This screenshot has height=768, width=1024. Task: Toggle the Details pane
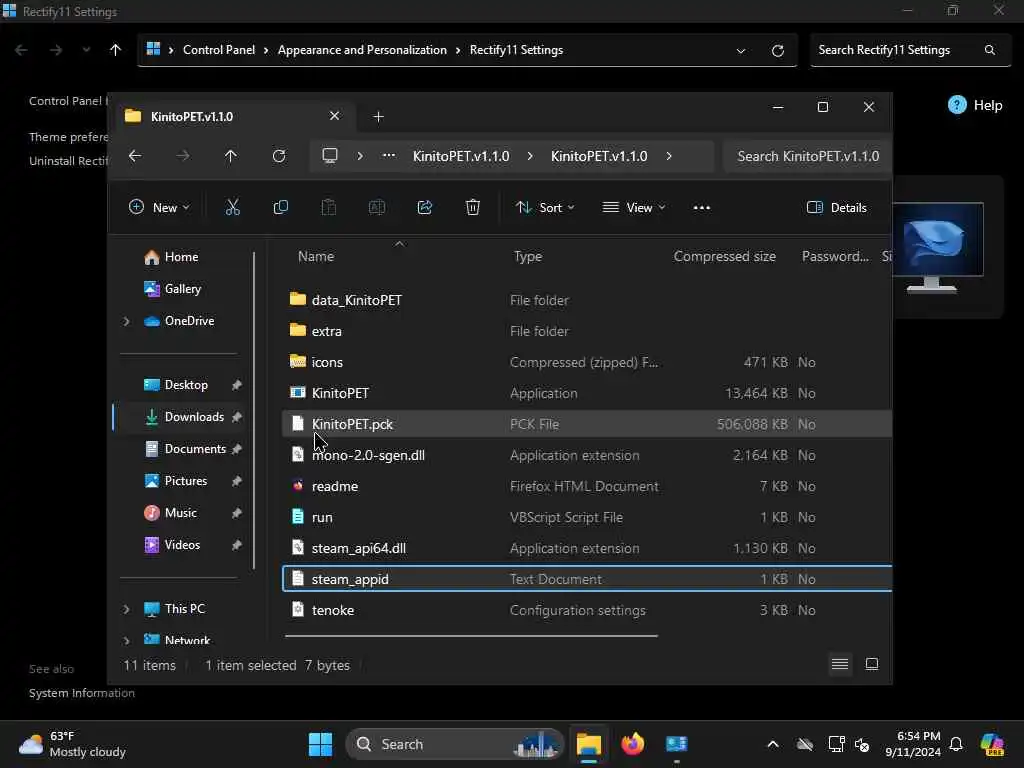pos(837,208)
